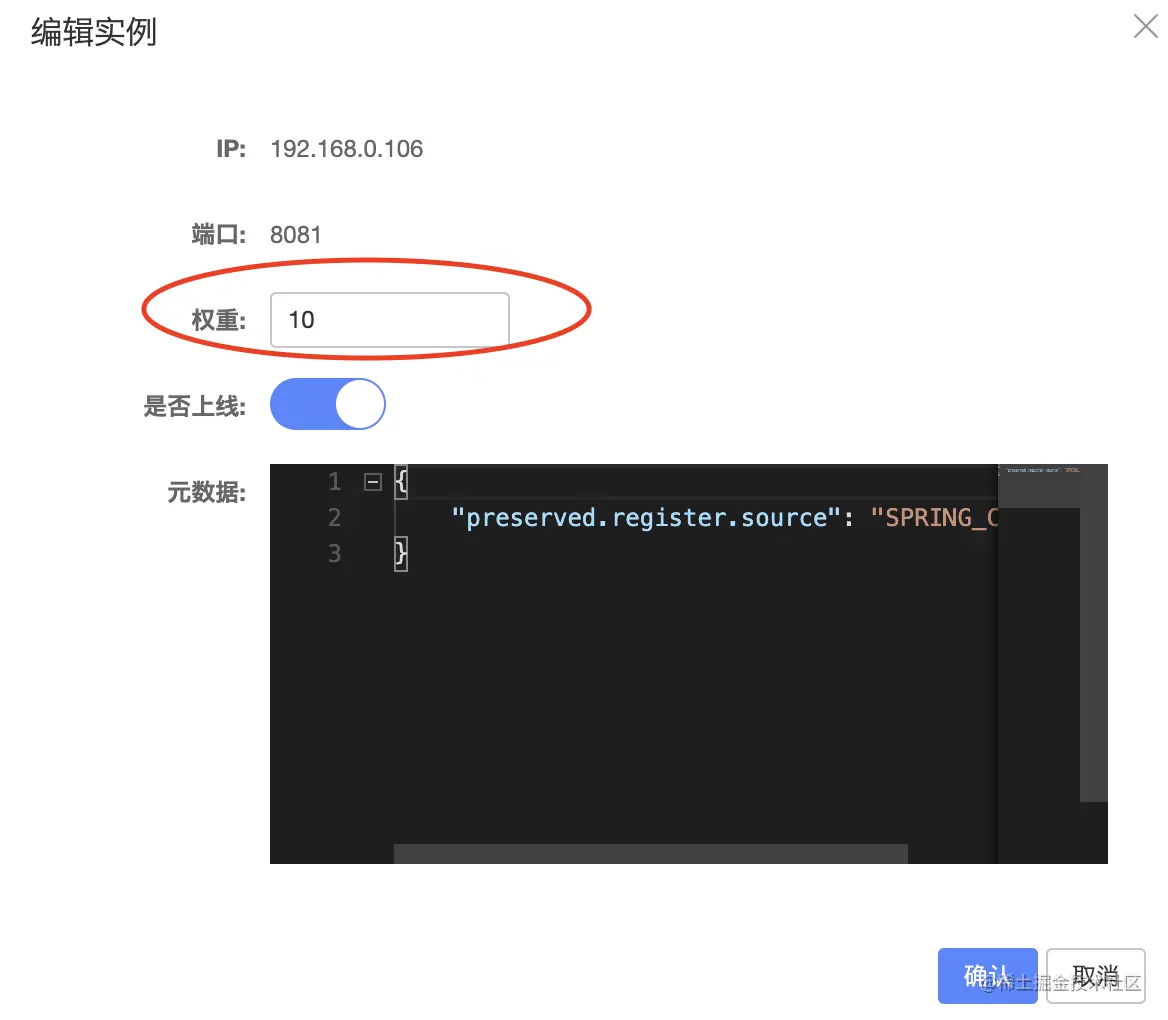Close the 编辑实例 dialog with the X icon
The image size is (1168, 1020).
(1145, 26)
